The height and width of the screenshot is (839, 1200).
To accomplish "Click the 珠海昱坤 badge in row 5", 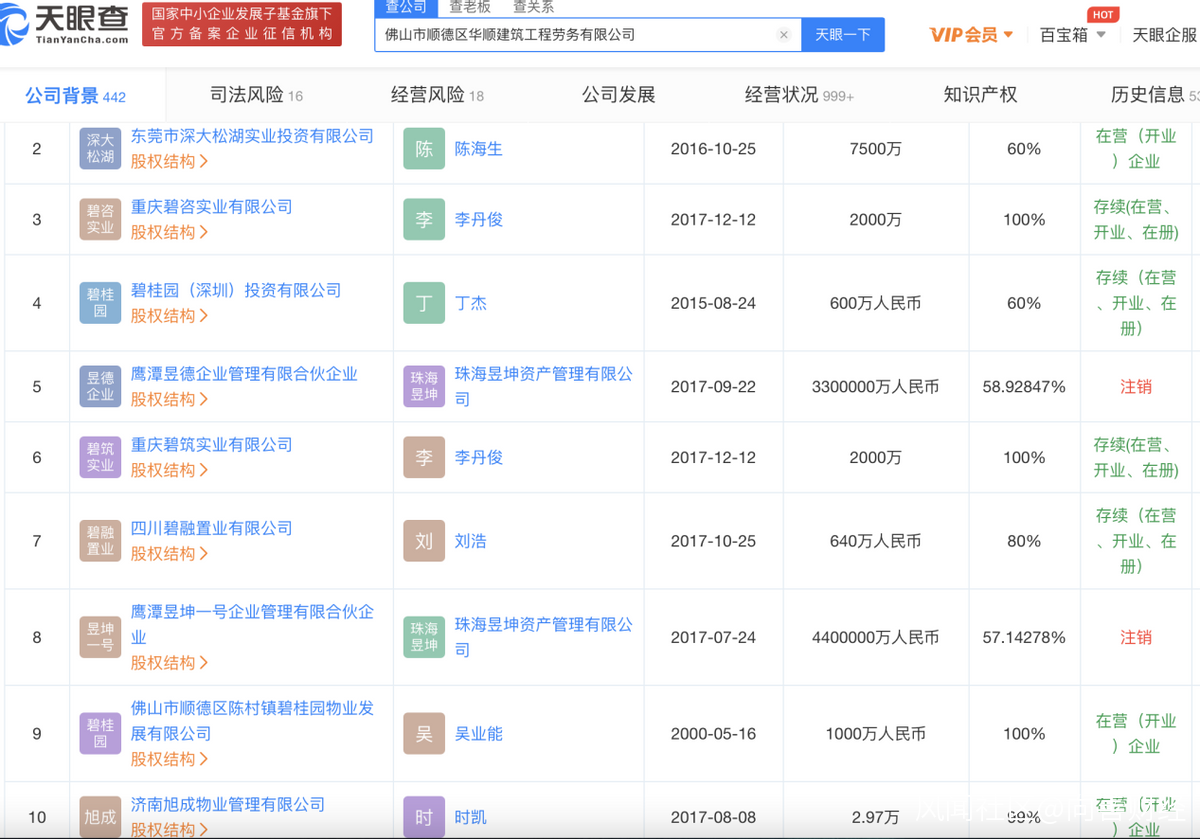I will coord(424,387).
